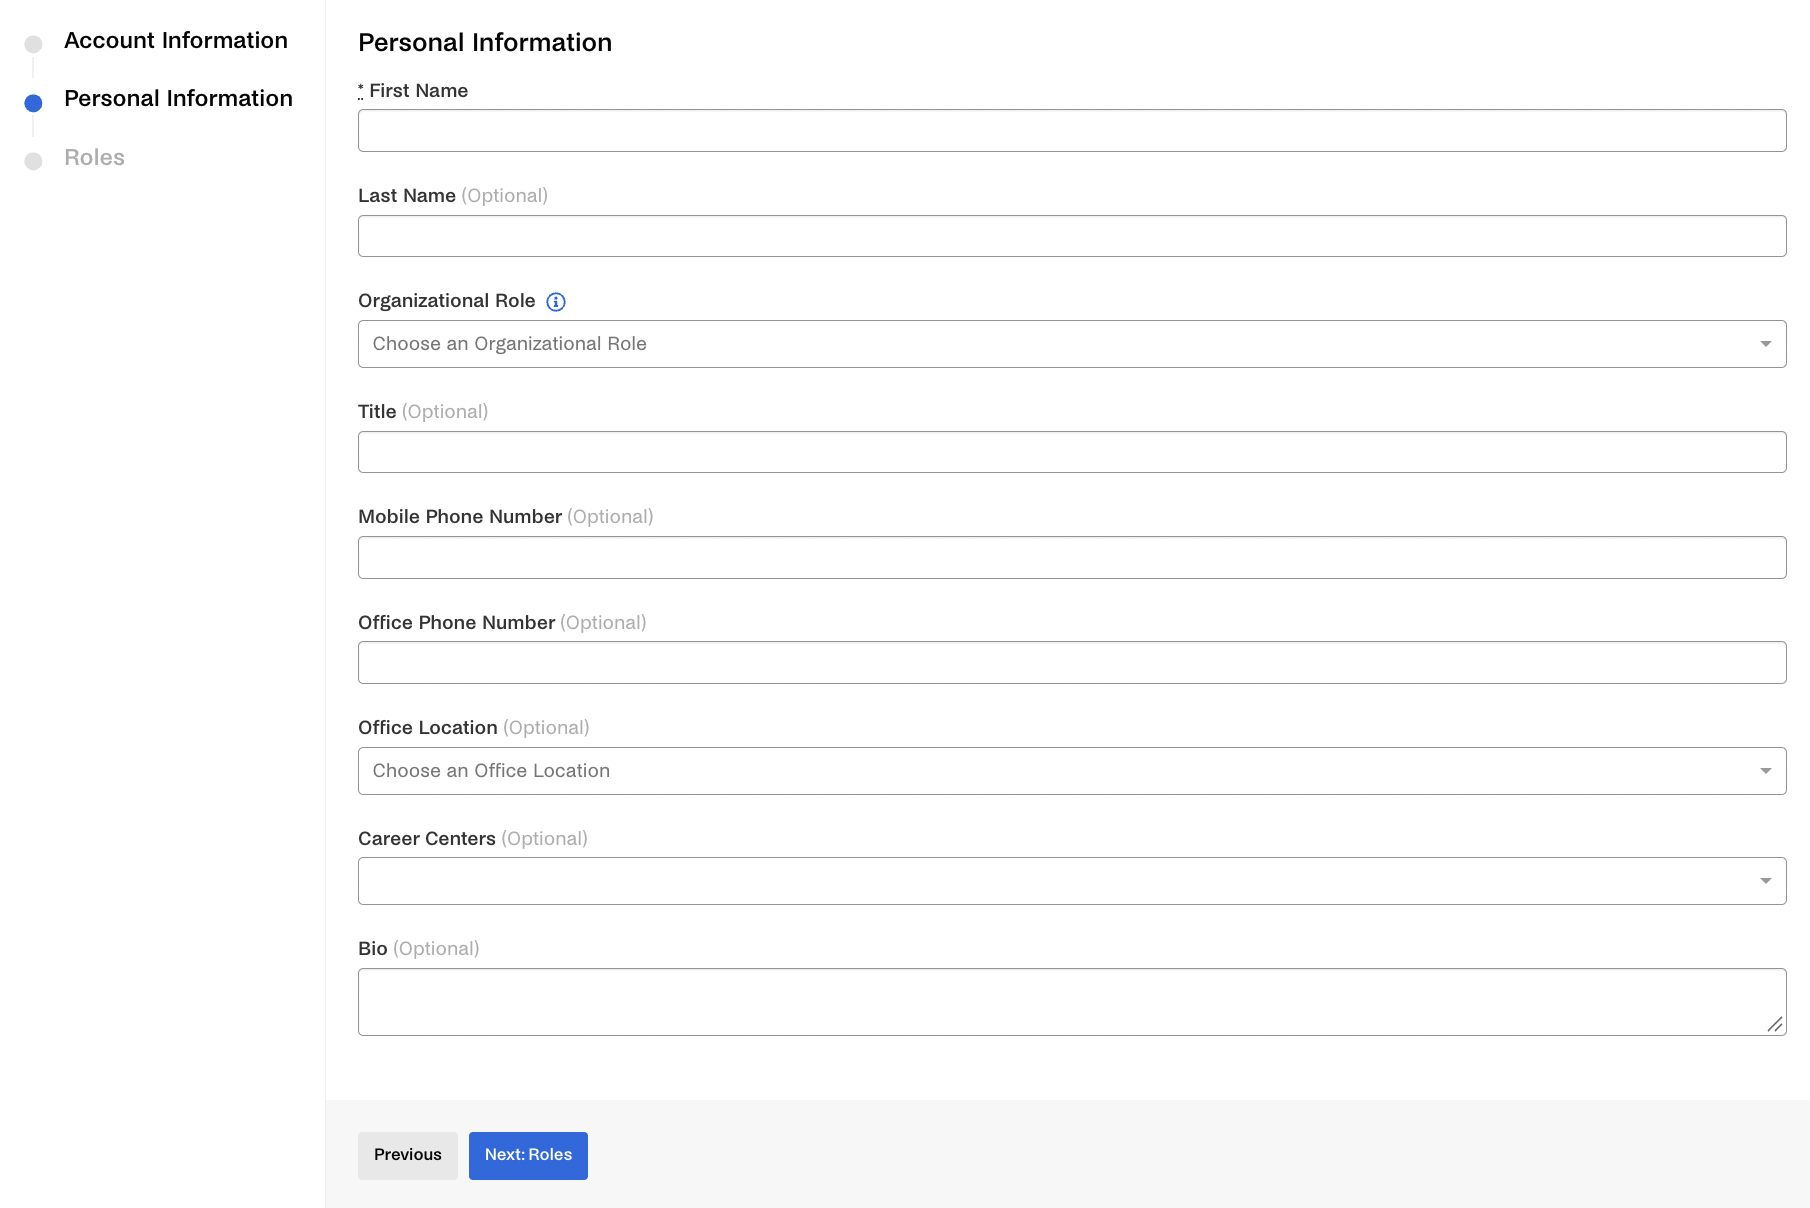Click the Next: Roles button

[528, 1156]
